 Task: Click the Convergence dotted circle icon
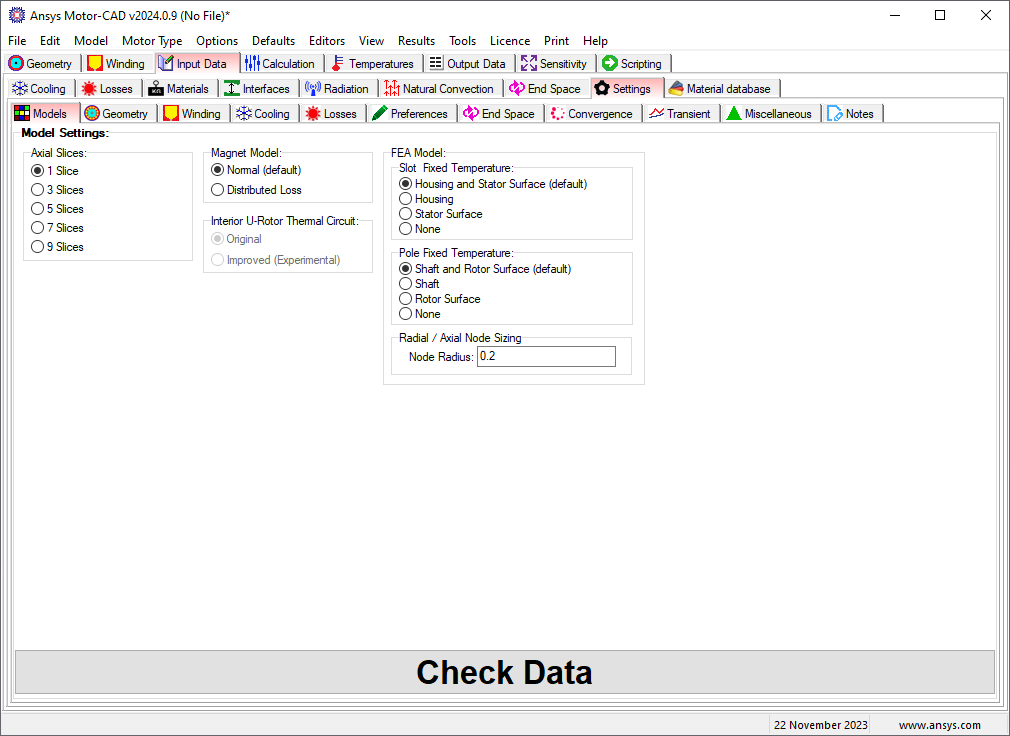click(x=557, y=113)
